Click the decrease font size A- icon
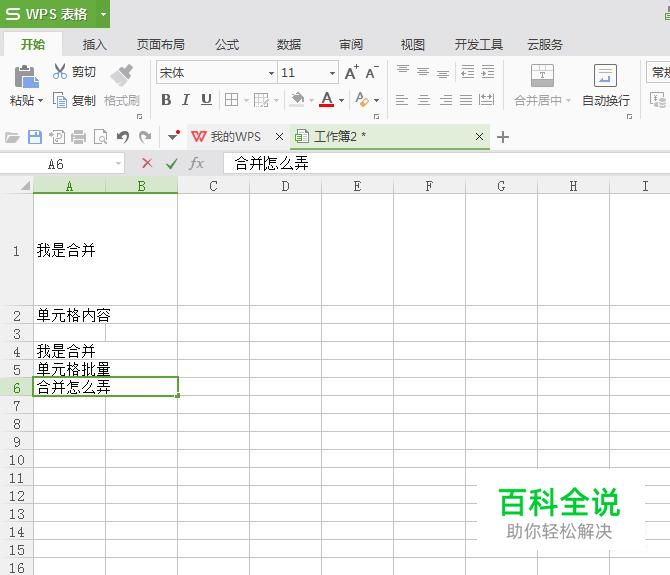The height and width of the screenshot is (575, 670). (x=371, y=73)
